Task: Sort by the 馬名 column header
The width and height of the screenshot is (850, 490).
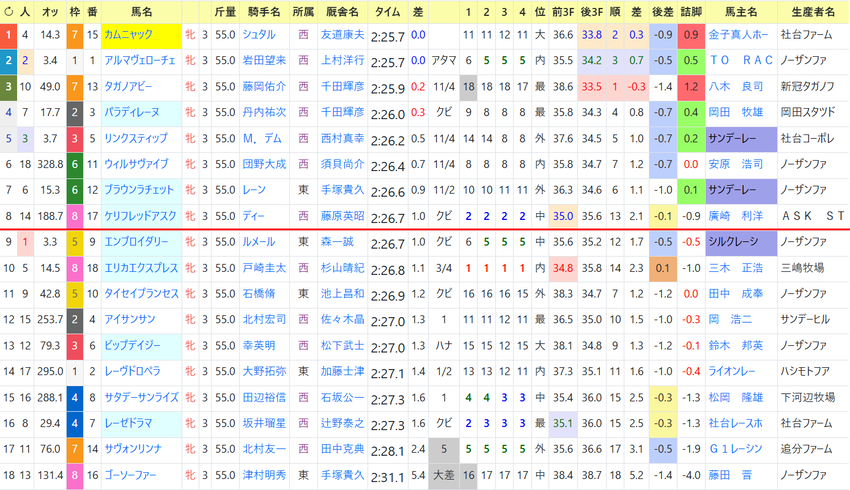Action: click(x=141, y=11)
